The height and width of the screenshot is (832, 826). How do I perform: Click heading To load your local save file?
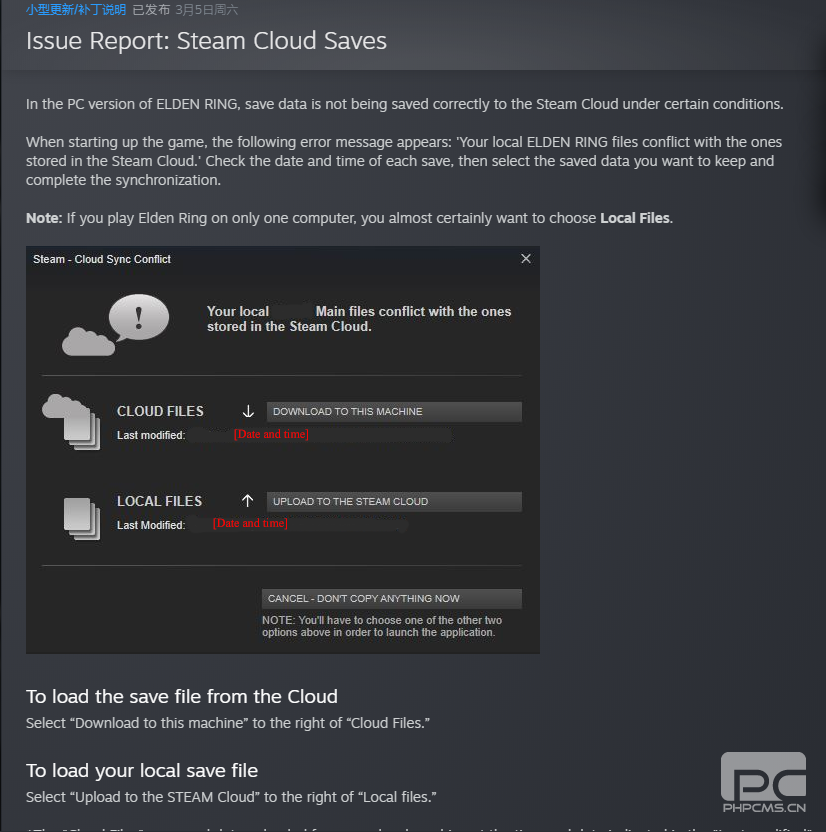click(x=142, y=770)
